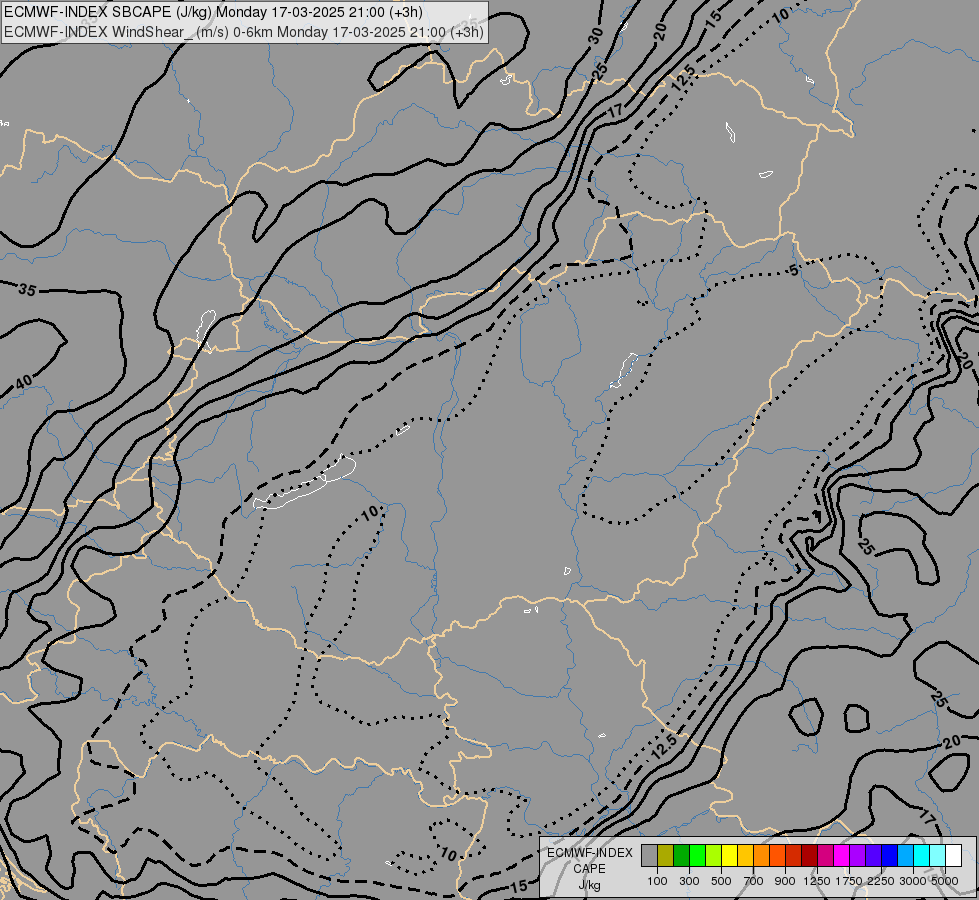Select the bright green legend swatch
This screenshot has height=900, width=979.
coord(697,855)
